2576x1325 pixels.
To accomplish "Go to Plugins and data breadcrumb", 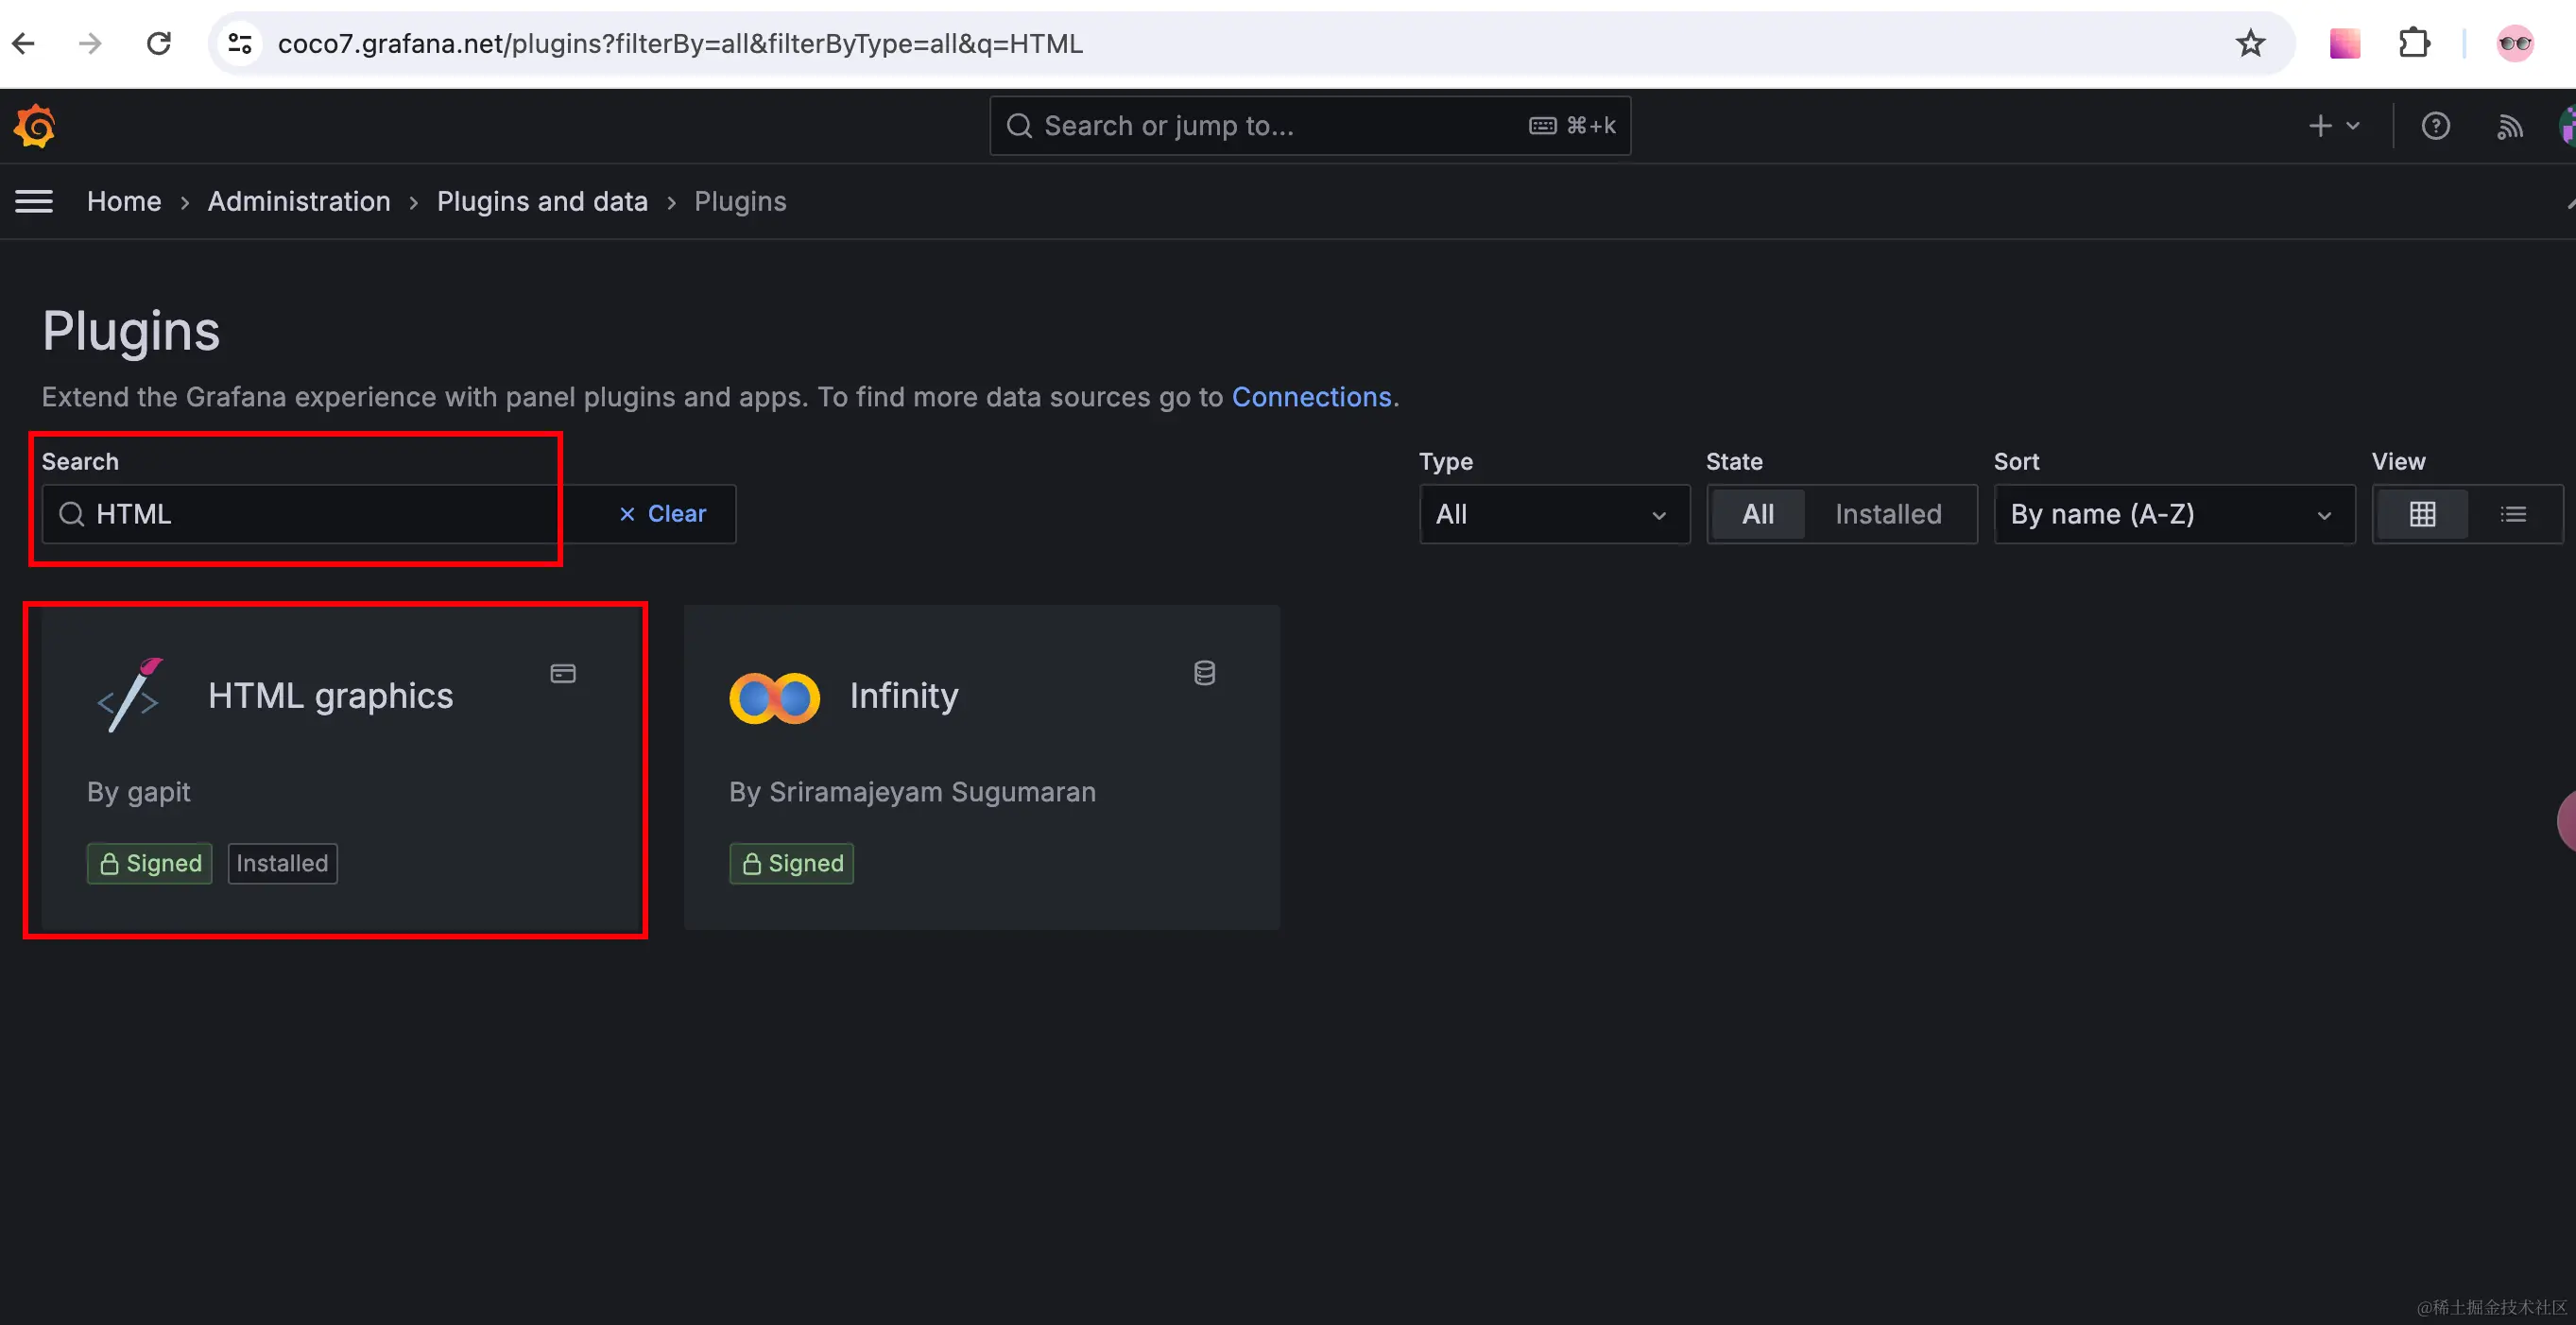I will (542, 201).
